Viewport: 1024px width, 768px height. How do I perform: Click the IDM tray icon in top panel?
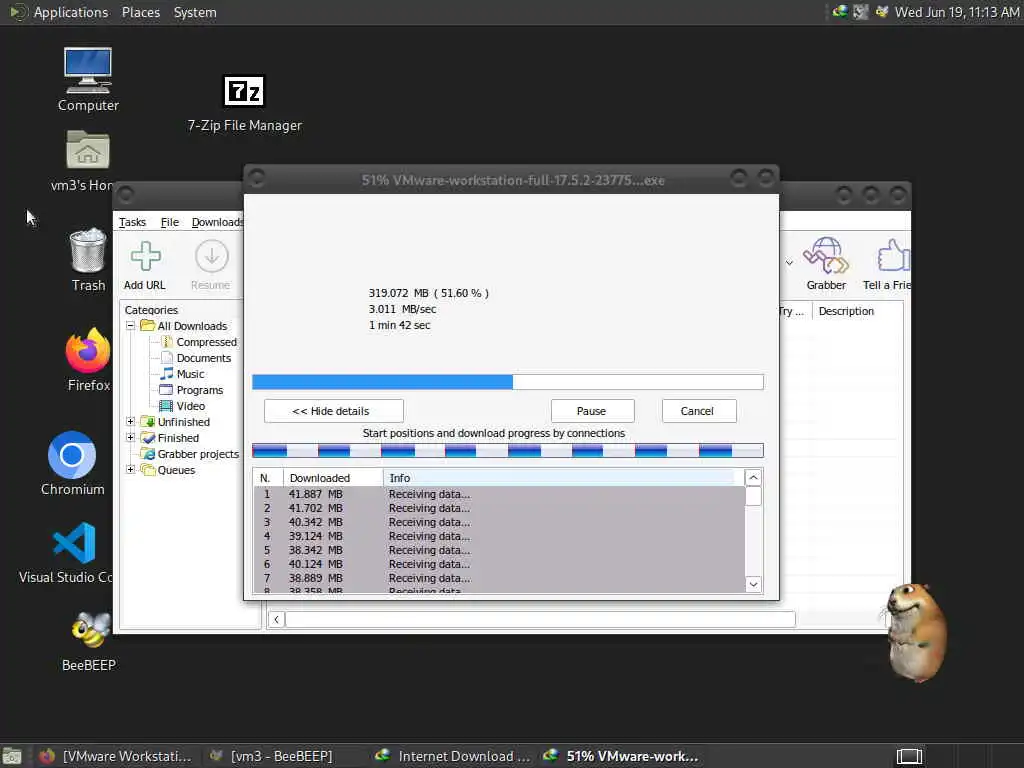click(840, 11)
